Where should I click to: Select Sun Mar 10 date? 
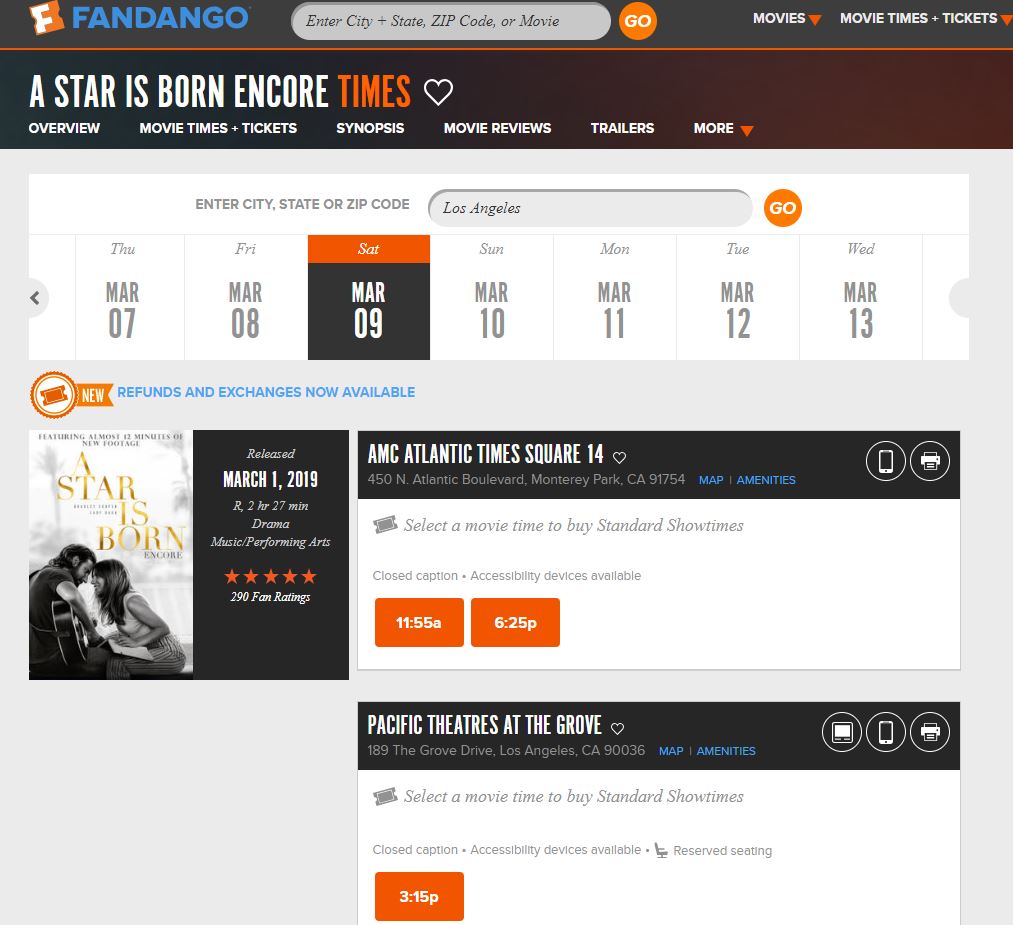pos(492,297)
